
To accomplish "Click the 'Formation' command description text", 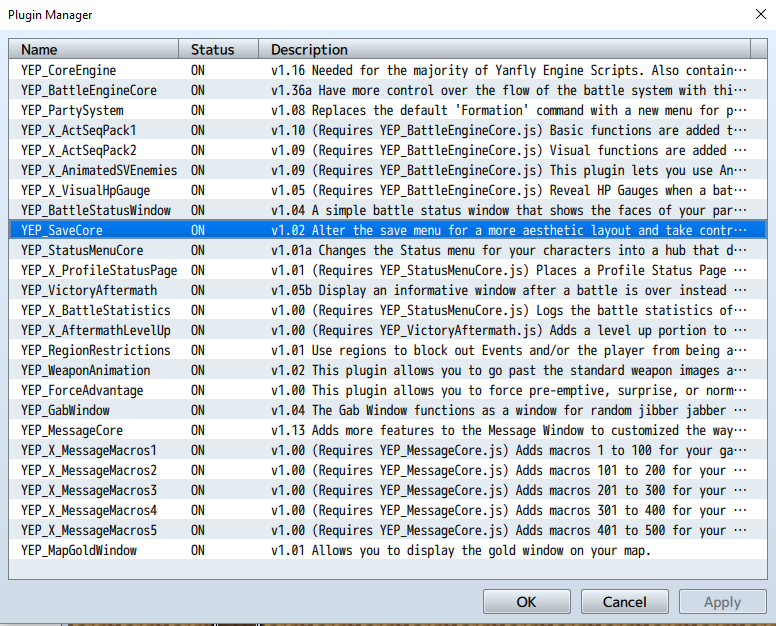I will click(x=509, y=110).
